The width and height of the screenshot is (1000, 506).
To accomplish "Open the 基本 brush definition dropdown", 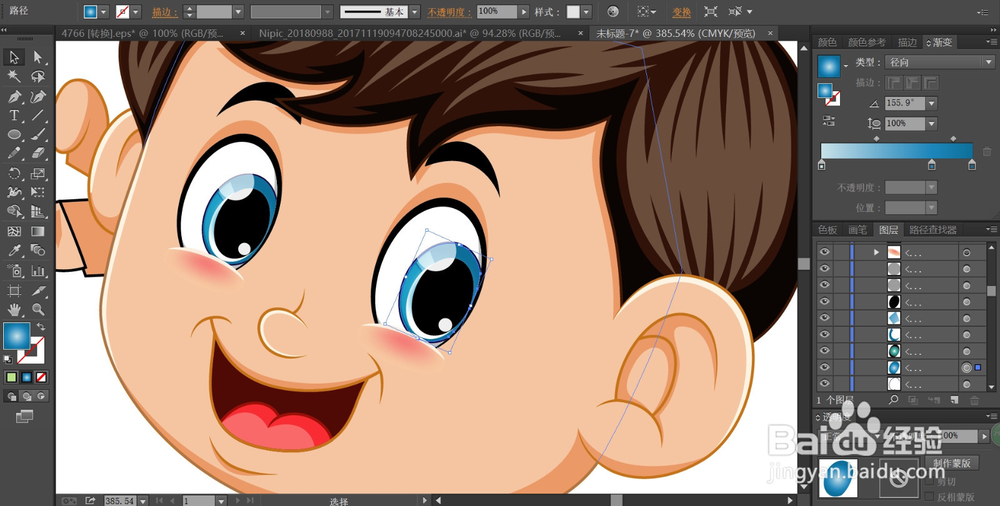I will tap(415, 12).
